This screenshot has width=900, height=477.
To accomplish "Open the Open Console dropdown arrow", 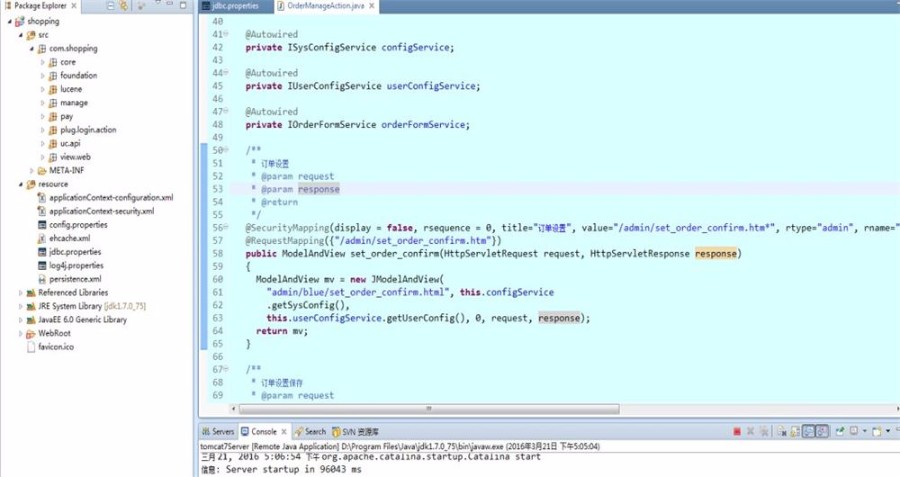I will [x=888, y=431].
